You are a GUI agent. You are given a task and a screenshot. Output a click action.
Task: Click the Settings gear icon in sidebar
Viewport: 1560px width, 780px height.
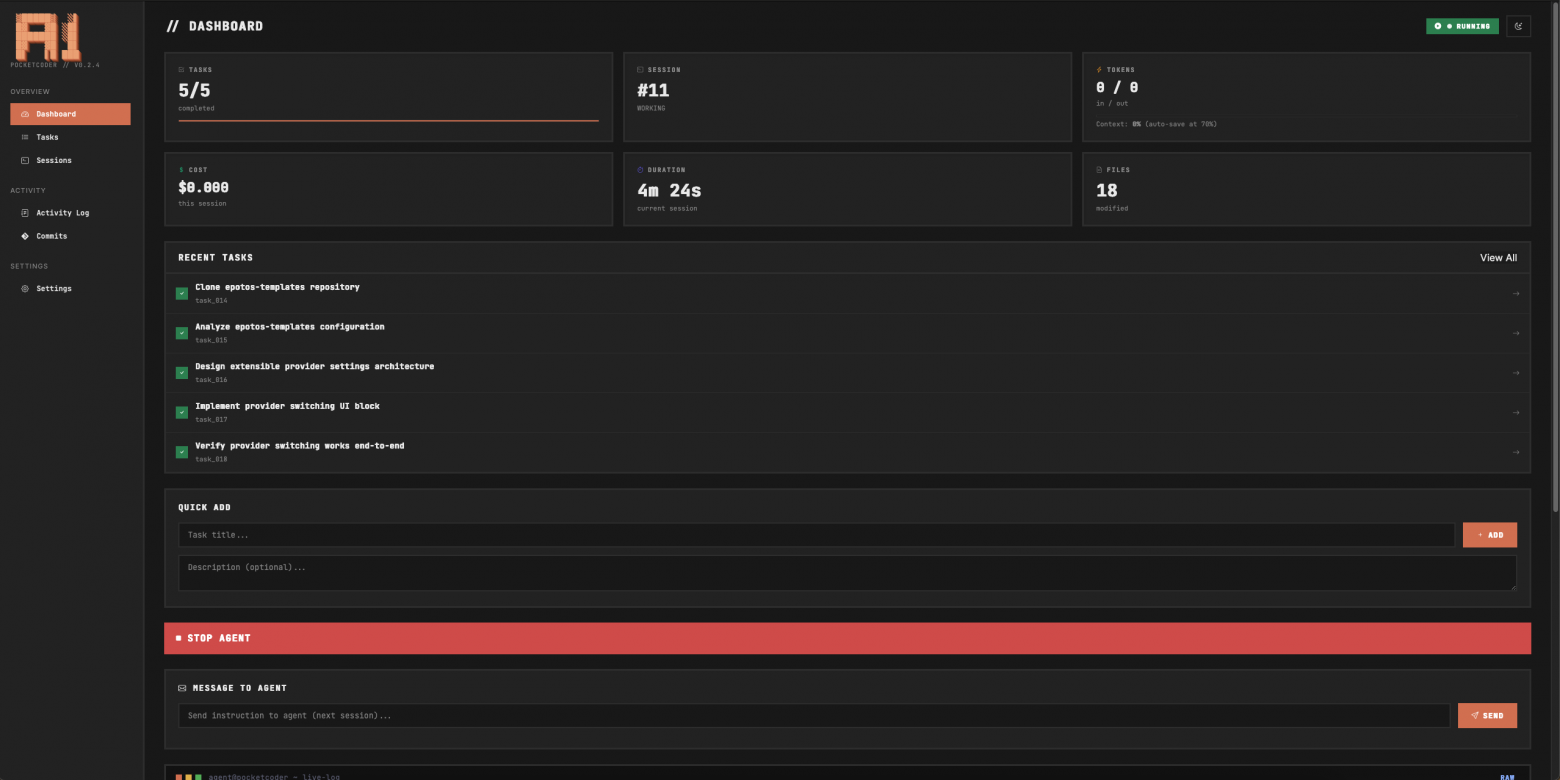click(x=25, y=289)
